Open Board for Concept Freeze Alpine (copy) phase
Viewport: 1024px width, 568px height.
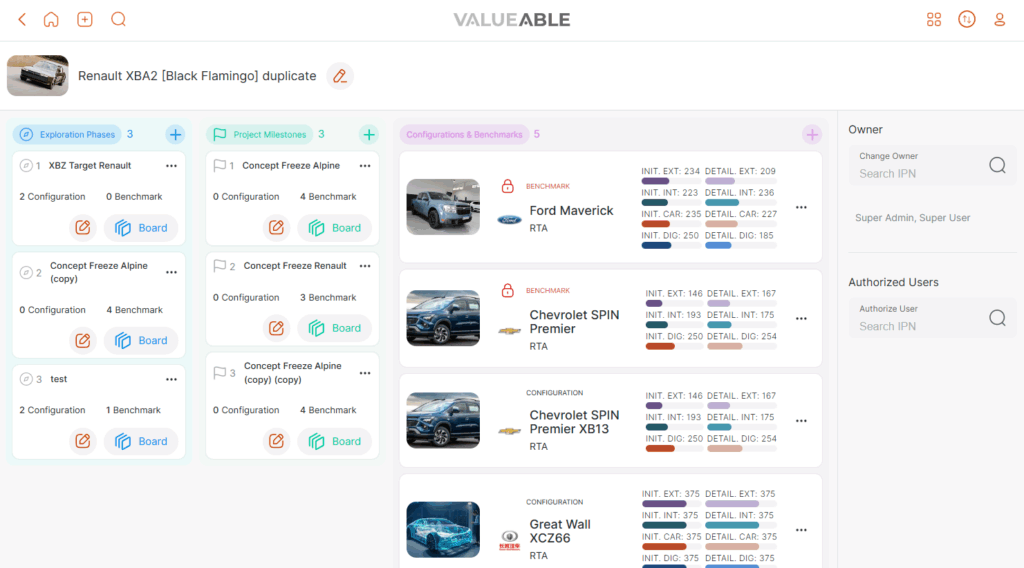pyautogui.click(x=141, y=340)
